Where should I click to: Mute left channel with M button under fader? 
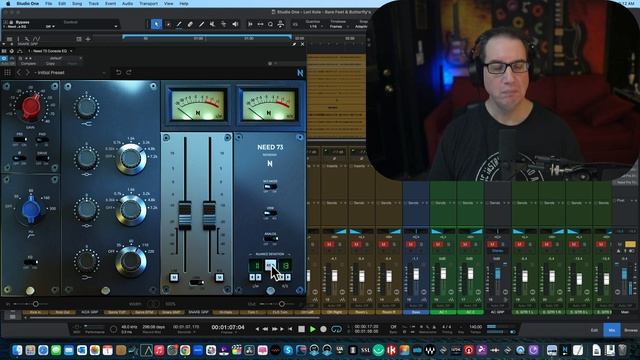(x=174, y=278)
